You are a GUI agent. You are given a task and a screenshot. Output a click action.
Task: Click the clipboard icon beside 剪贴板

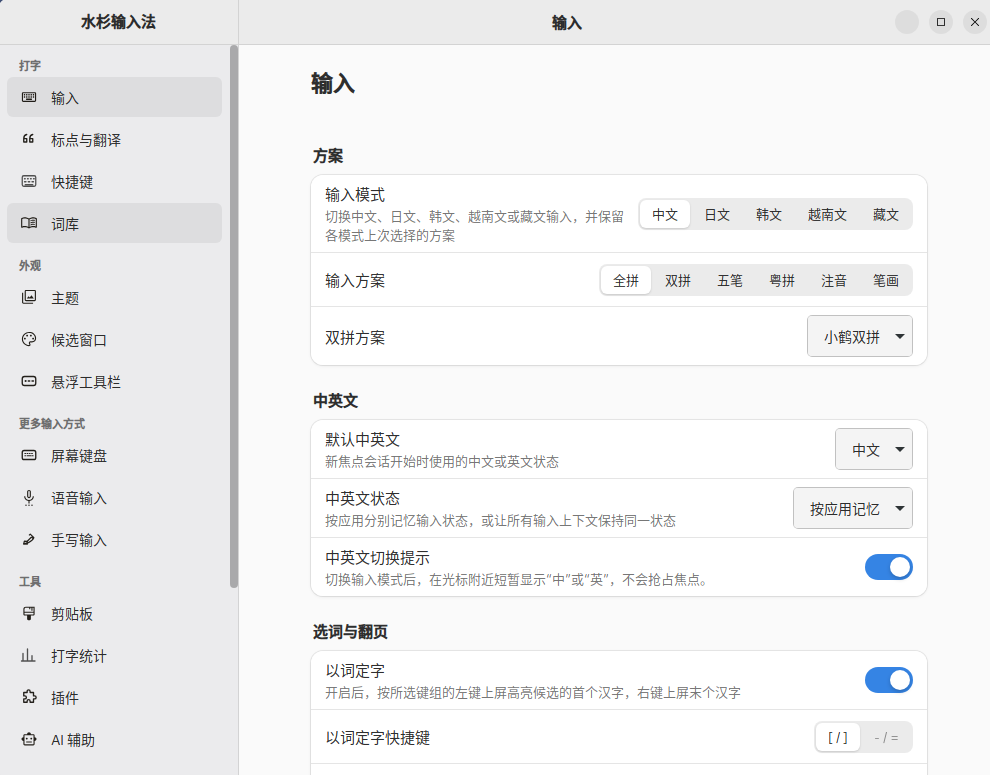pos(29,613)
